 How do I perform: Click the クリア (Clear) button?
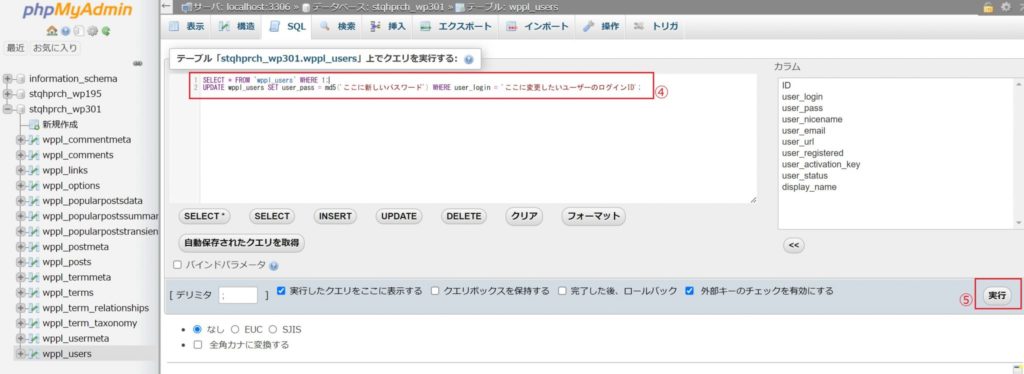pyautogui.click(x=524, y=216)
